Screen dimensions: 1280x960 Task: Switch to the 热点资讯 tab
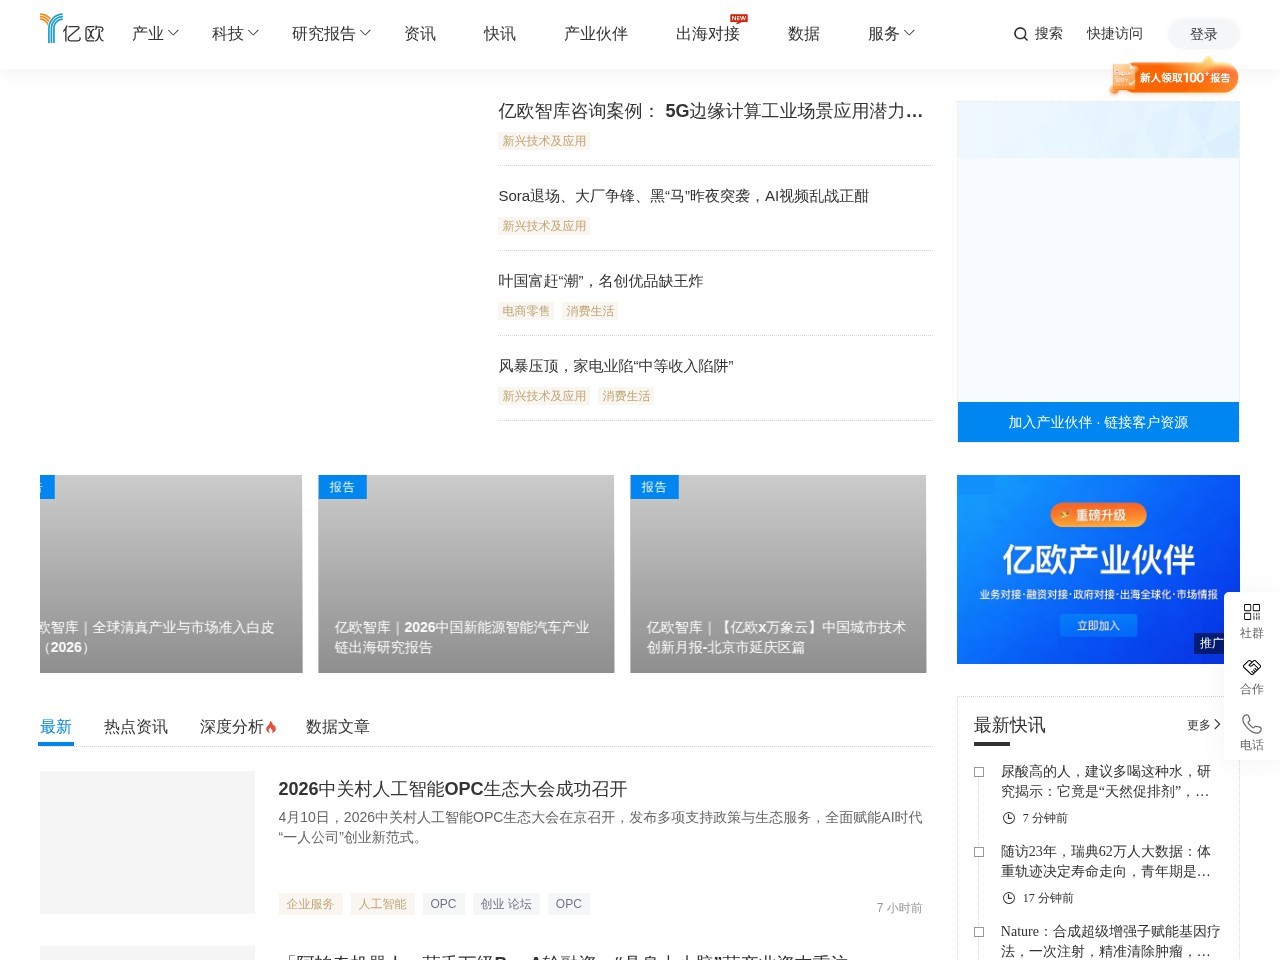[135, 726]
